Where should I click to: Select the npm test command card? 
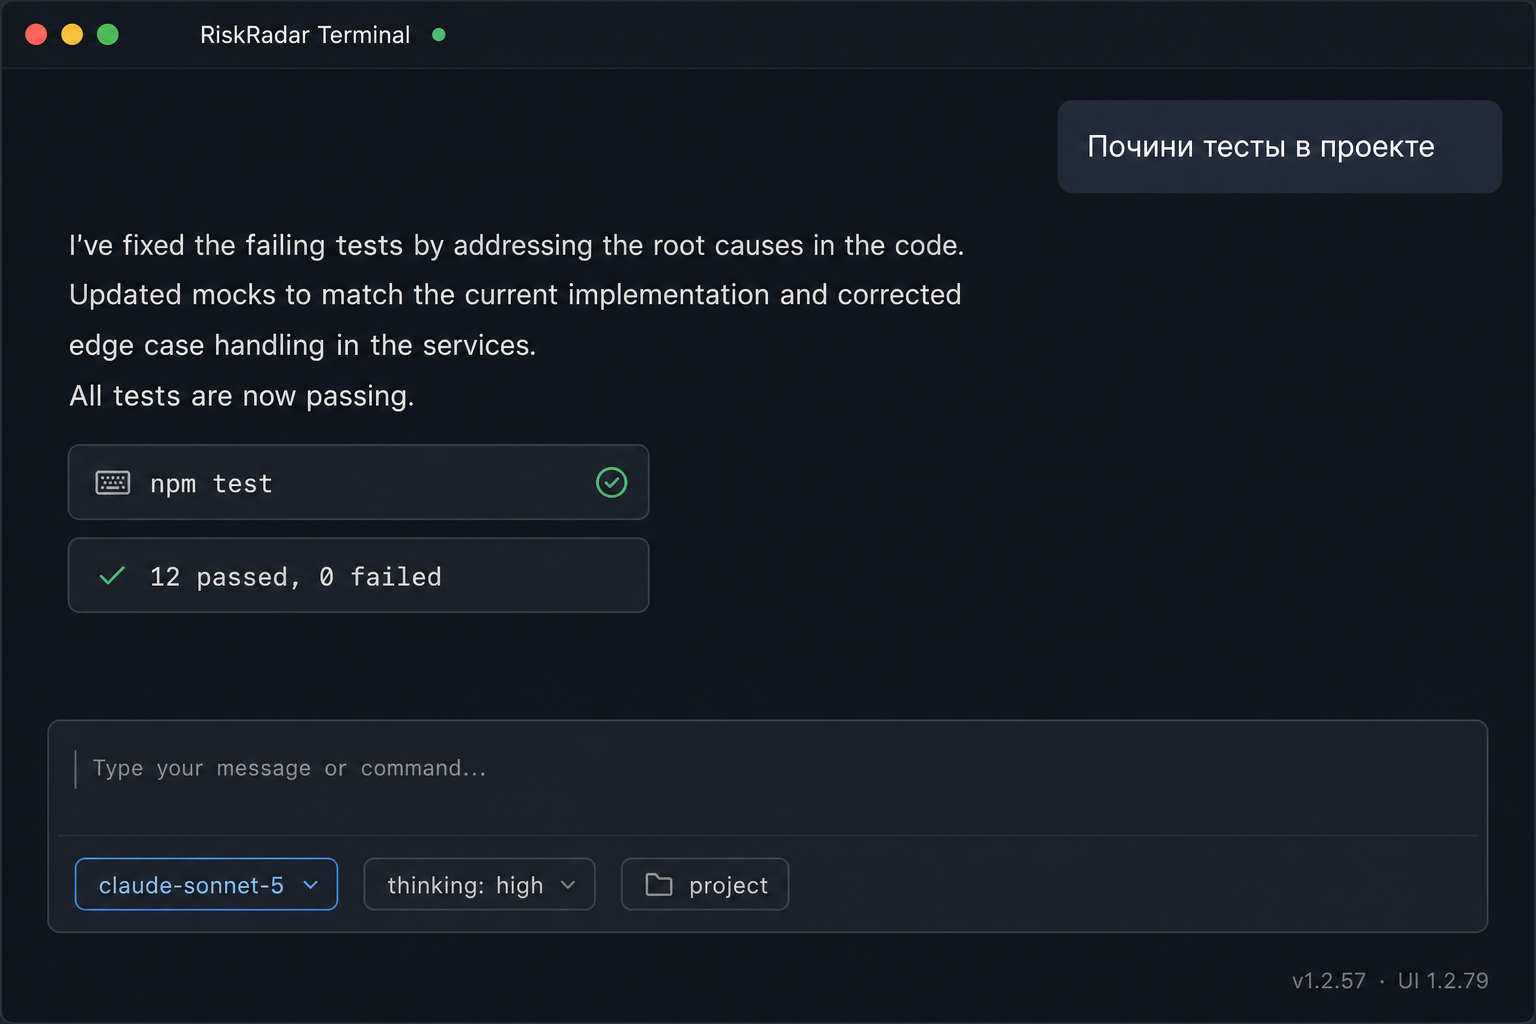coord(358,482)
